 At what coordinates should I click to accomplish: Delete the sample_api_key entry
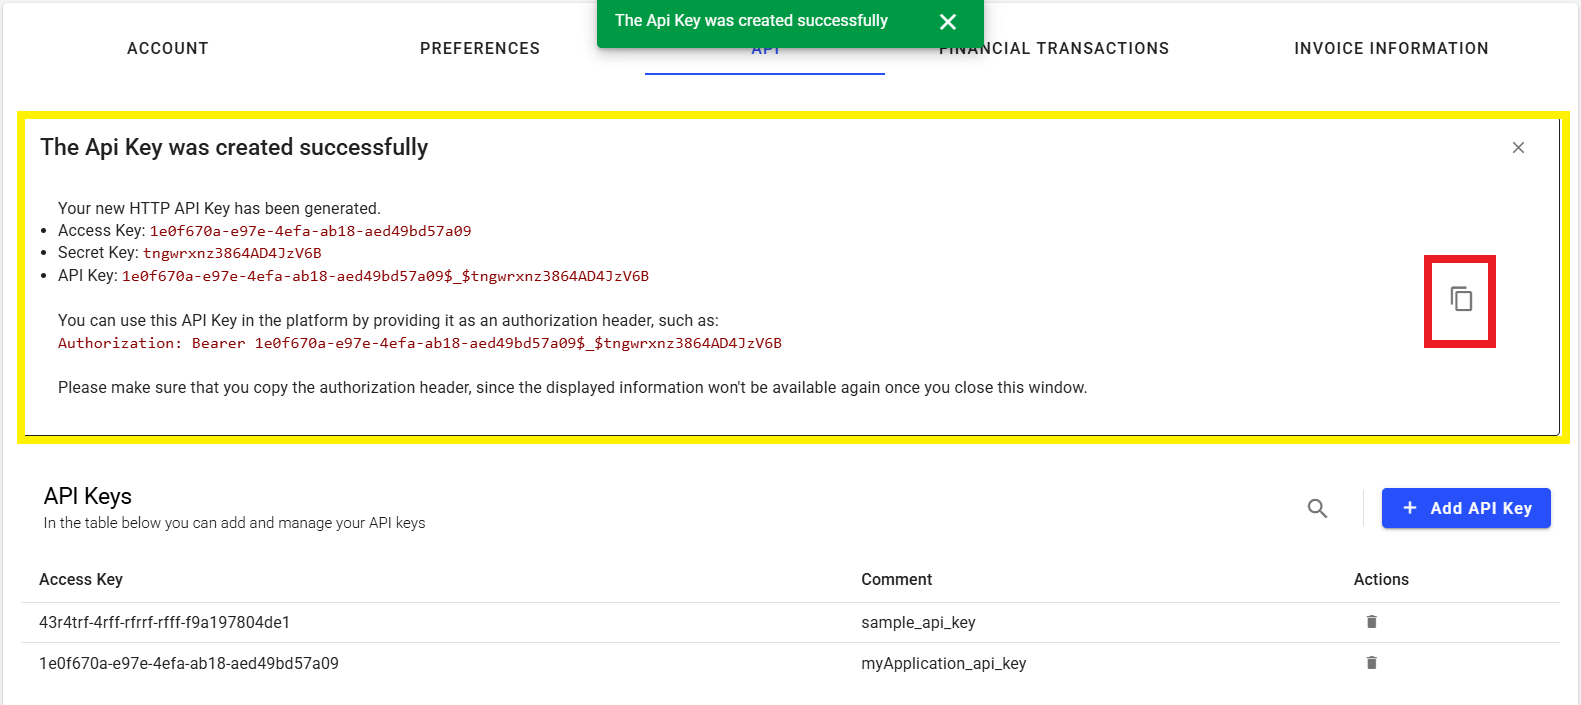pyautogui.click(x=1371, y=622)
